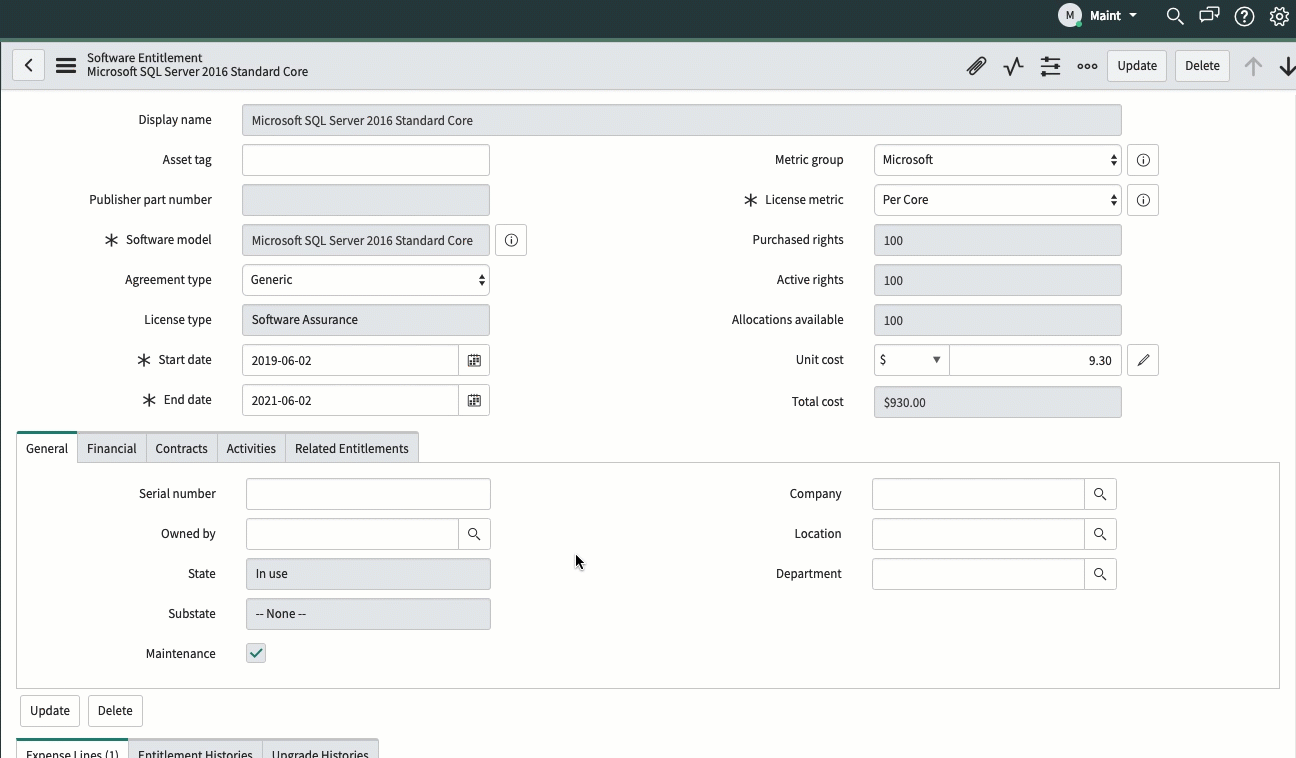This screenshot has width=1296, height=758.
Task: Look up Company using magnifier
Action: click(1100, 494)
